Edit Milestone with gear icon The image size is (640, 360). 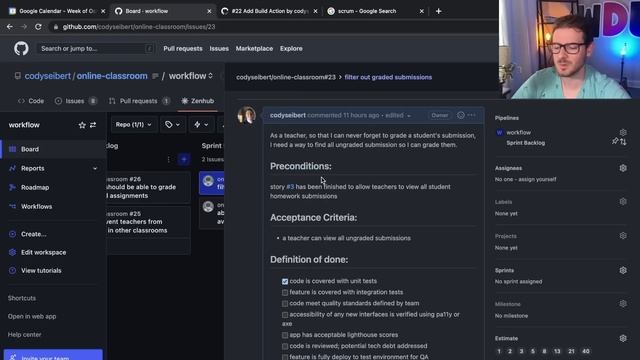(623, 304)
